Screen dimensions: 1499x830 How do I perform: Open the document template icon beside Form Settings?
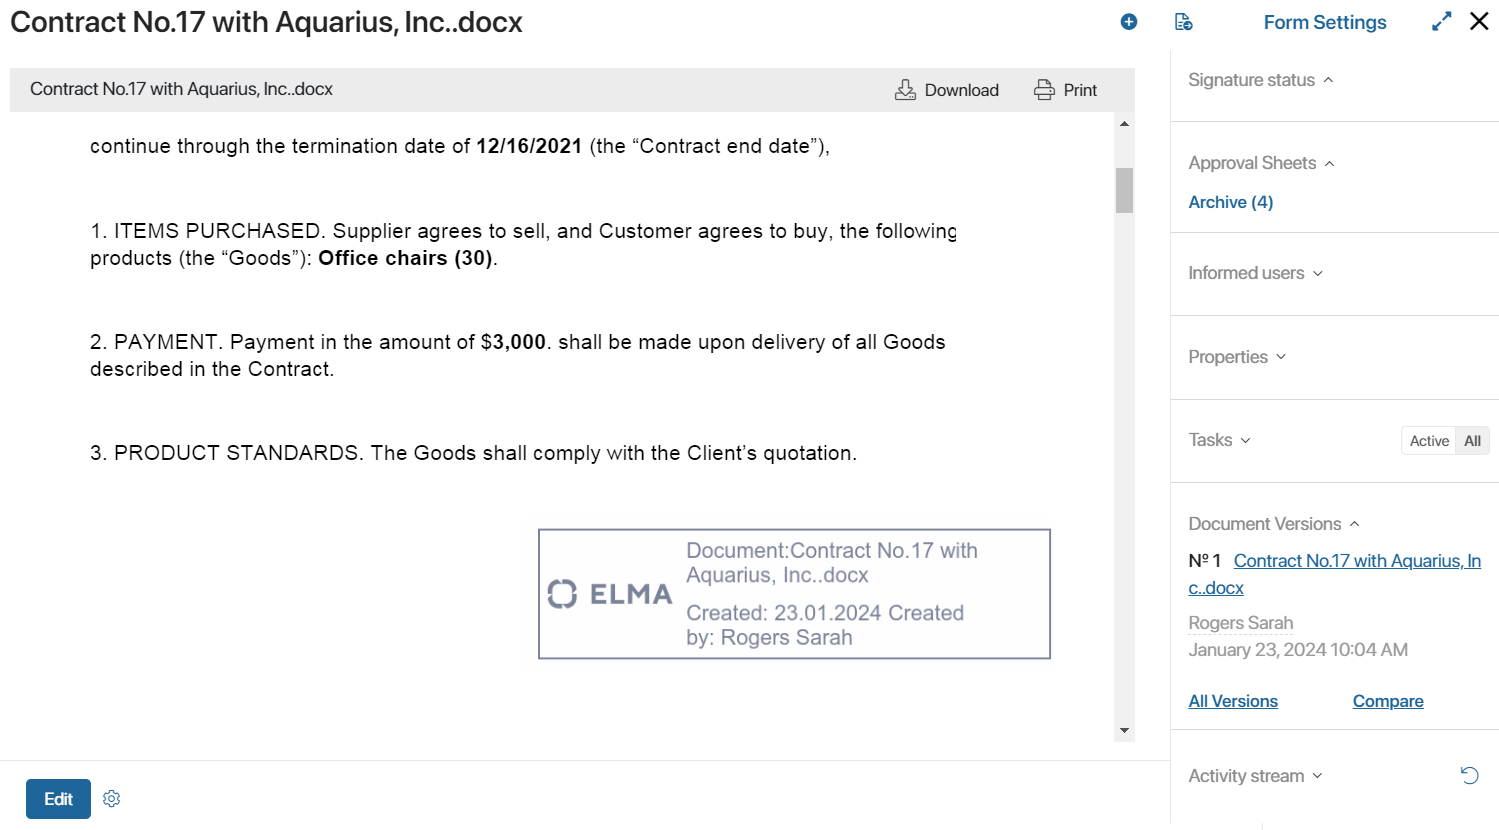(x=1184, y=22)
